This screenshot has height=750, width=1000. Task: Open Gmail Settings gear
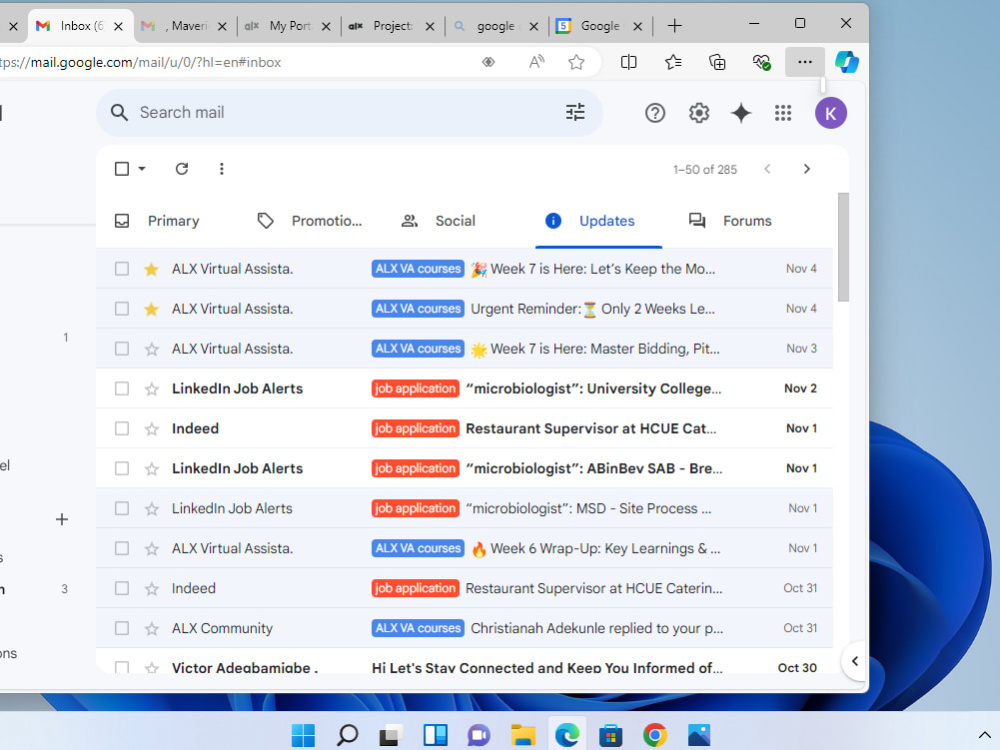[699, 113]
